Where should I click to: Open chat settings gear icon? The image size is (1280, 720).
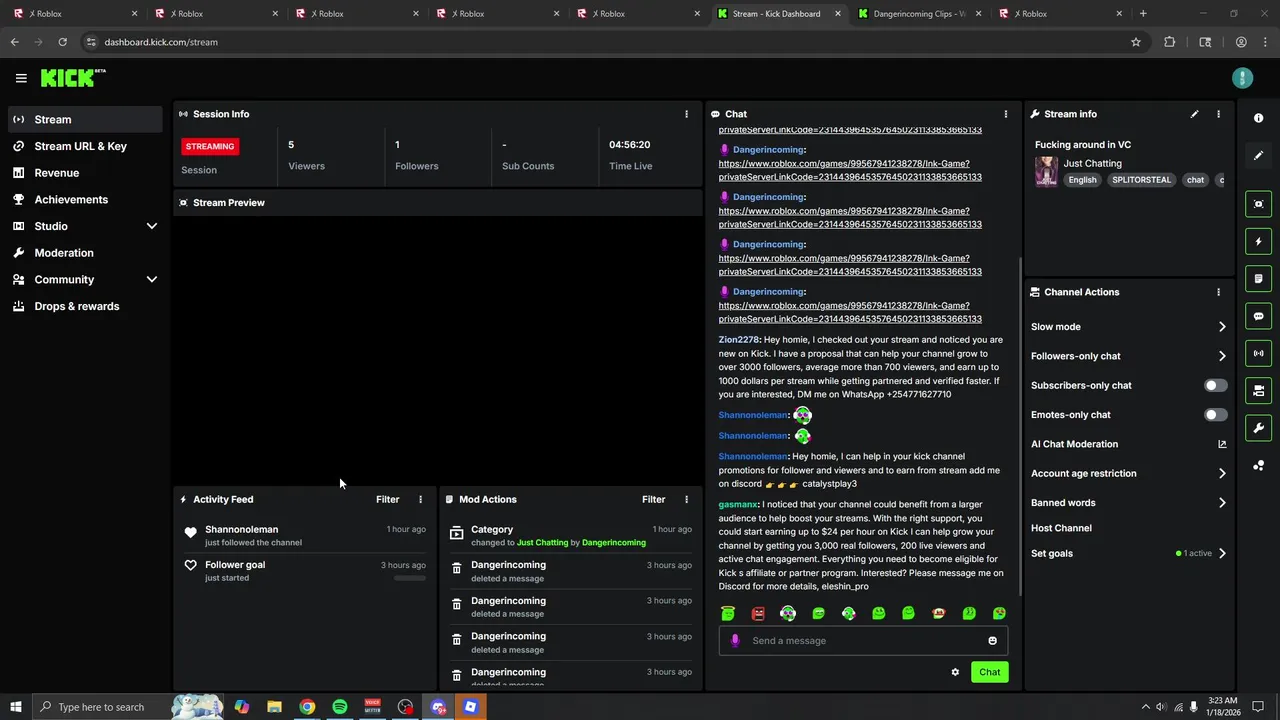pos(955,672)
